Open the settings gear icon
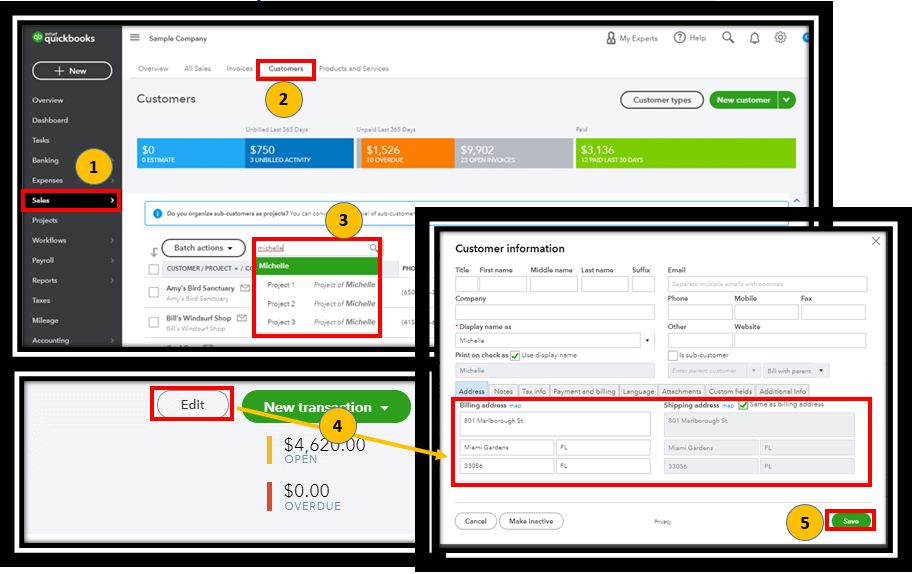 780,38
